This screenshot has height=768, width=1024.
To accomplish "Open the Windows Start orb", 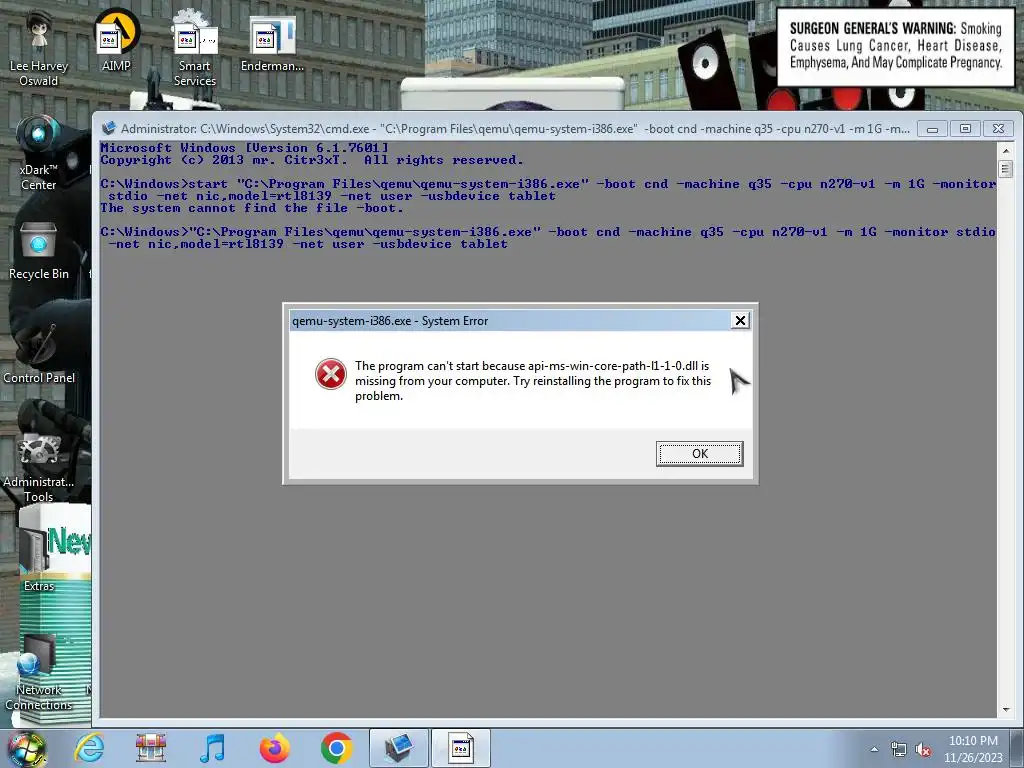I will 27,749.
